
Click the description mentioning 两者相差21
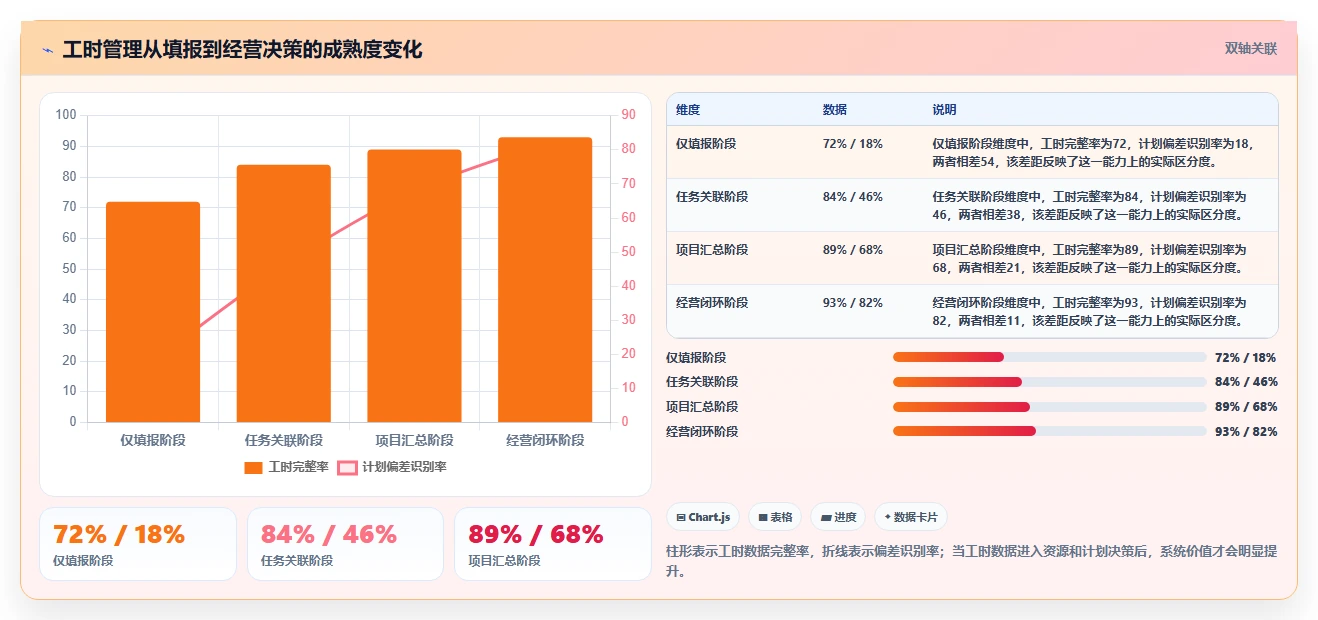click(1091, 259)
